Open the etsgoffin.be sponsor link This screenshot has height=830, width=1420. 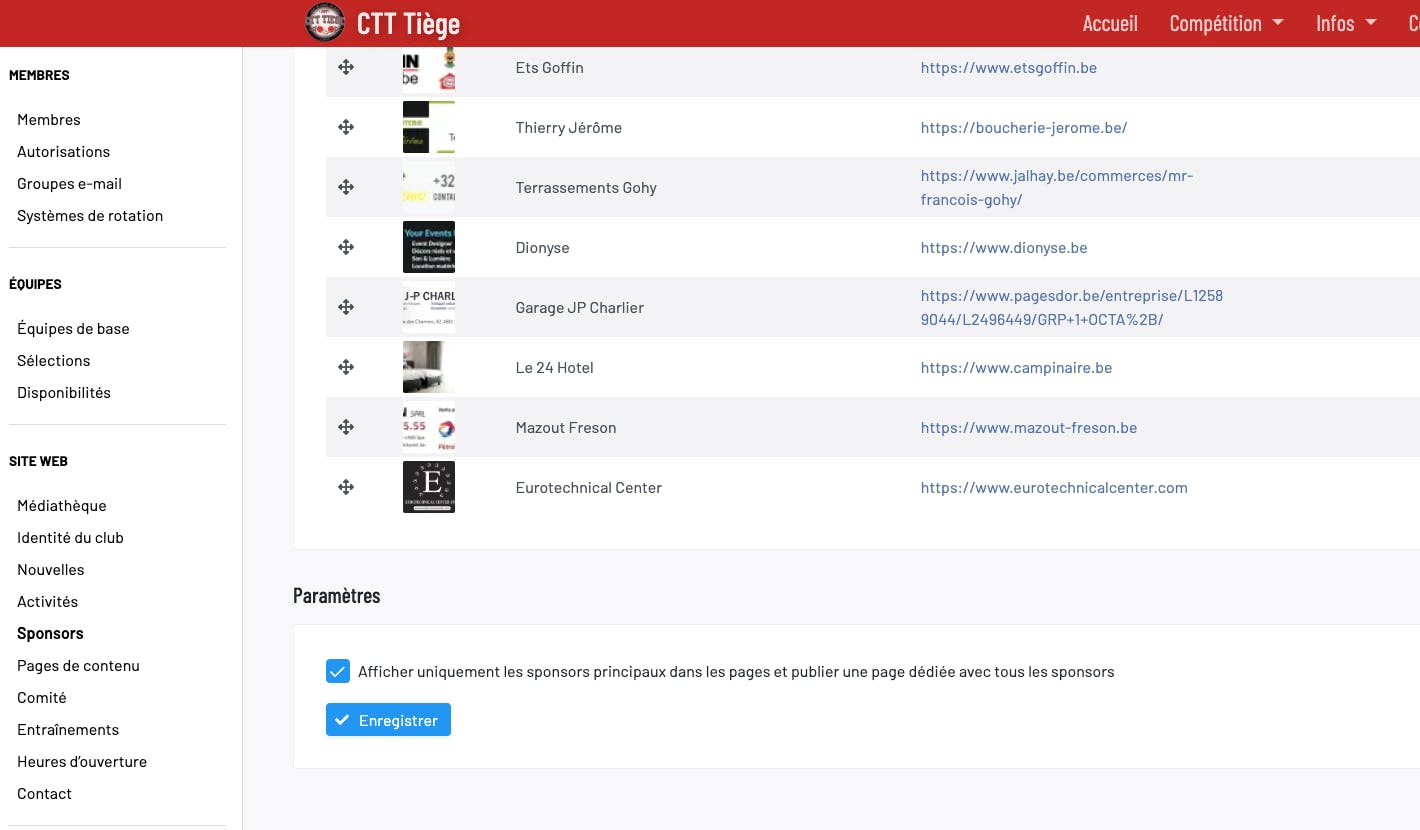click(1009, 68)
